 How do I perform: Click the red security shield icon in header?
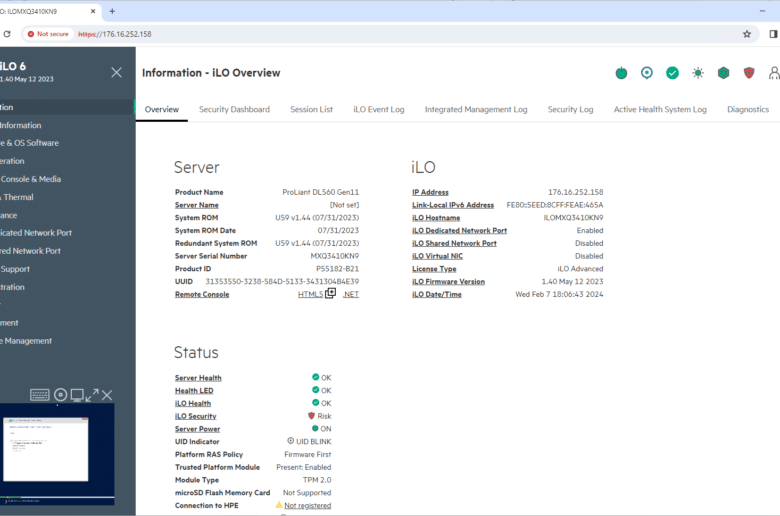pyautogui.click(x=749, y=73)
